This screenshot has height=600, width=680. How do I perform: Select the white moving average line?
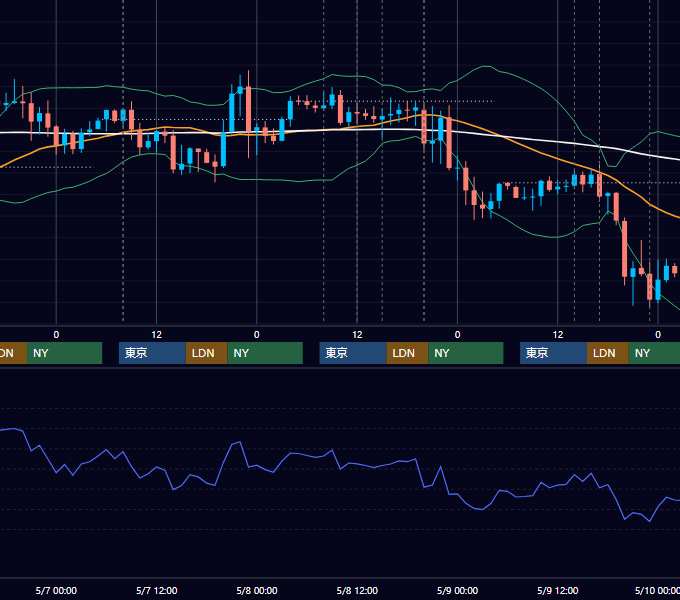[x=542, y=139]
